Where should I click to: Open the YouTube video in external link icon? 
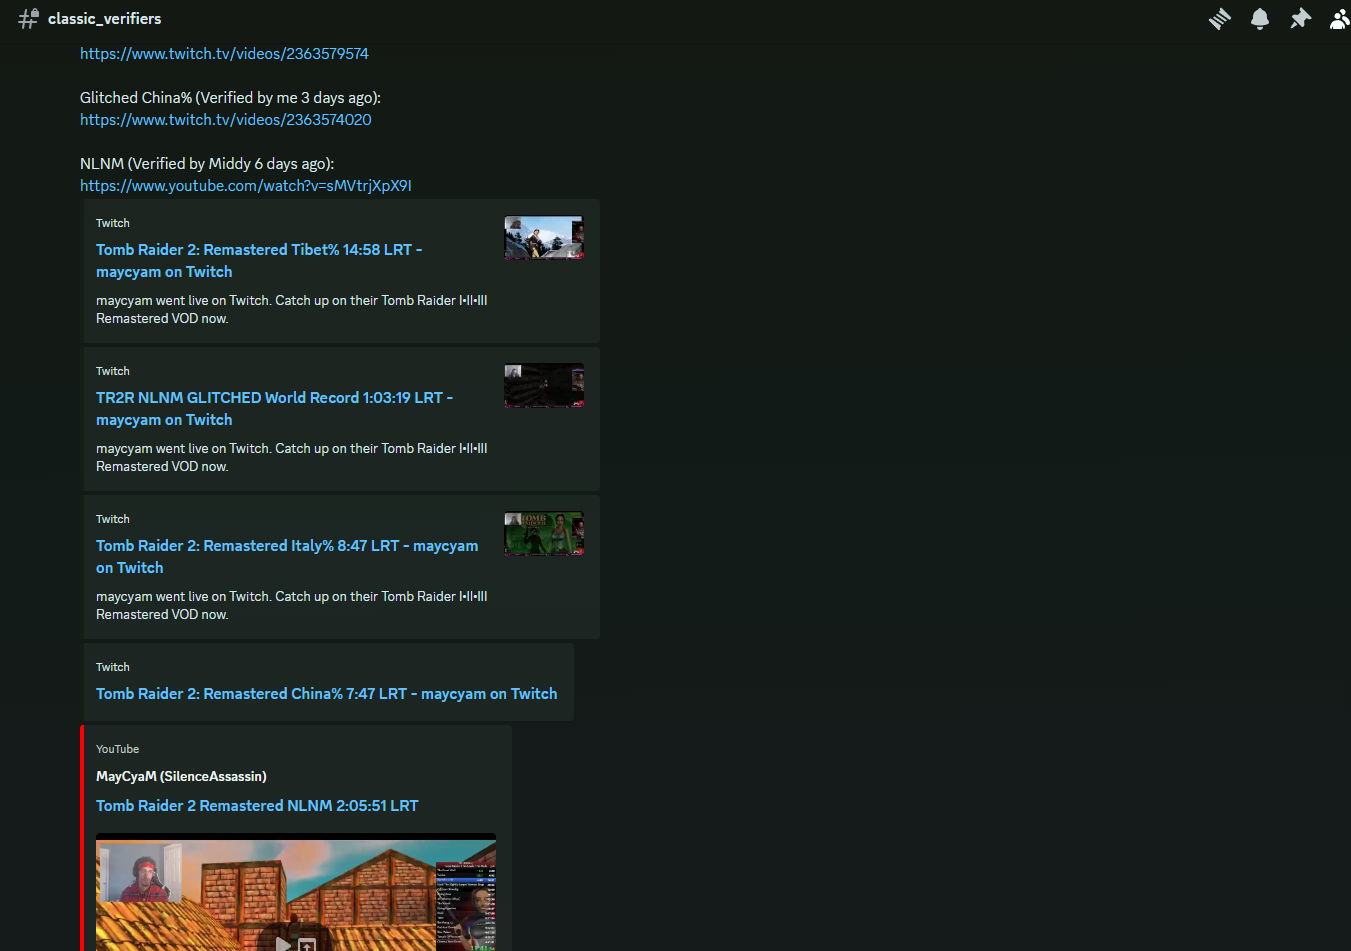308,944
